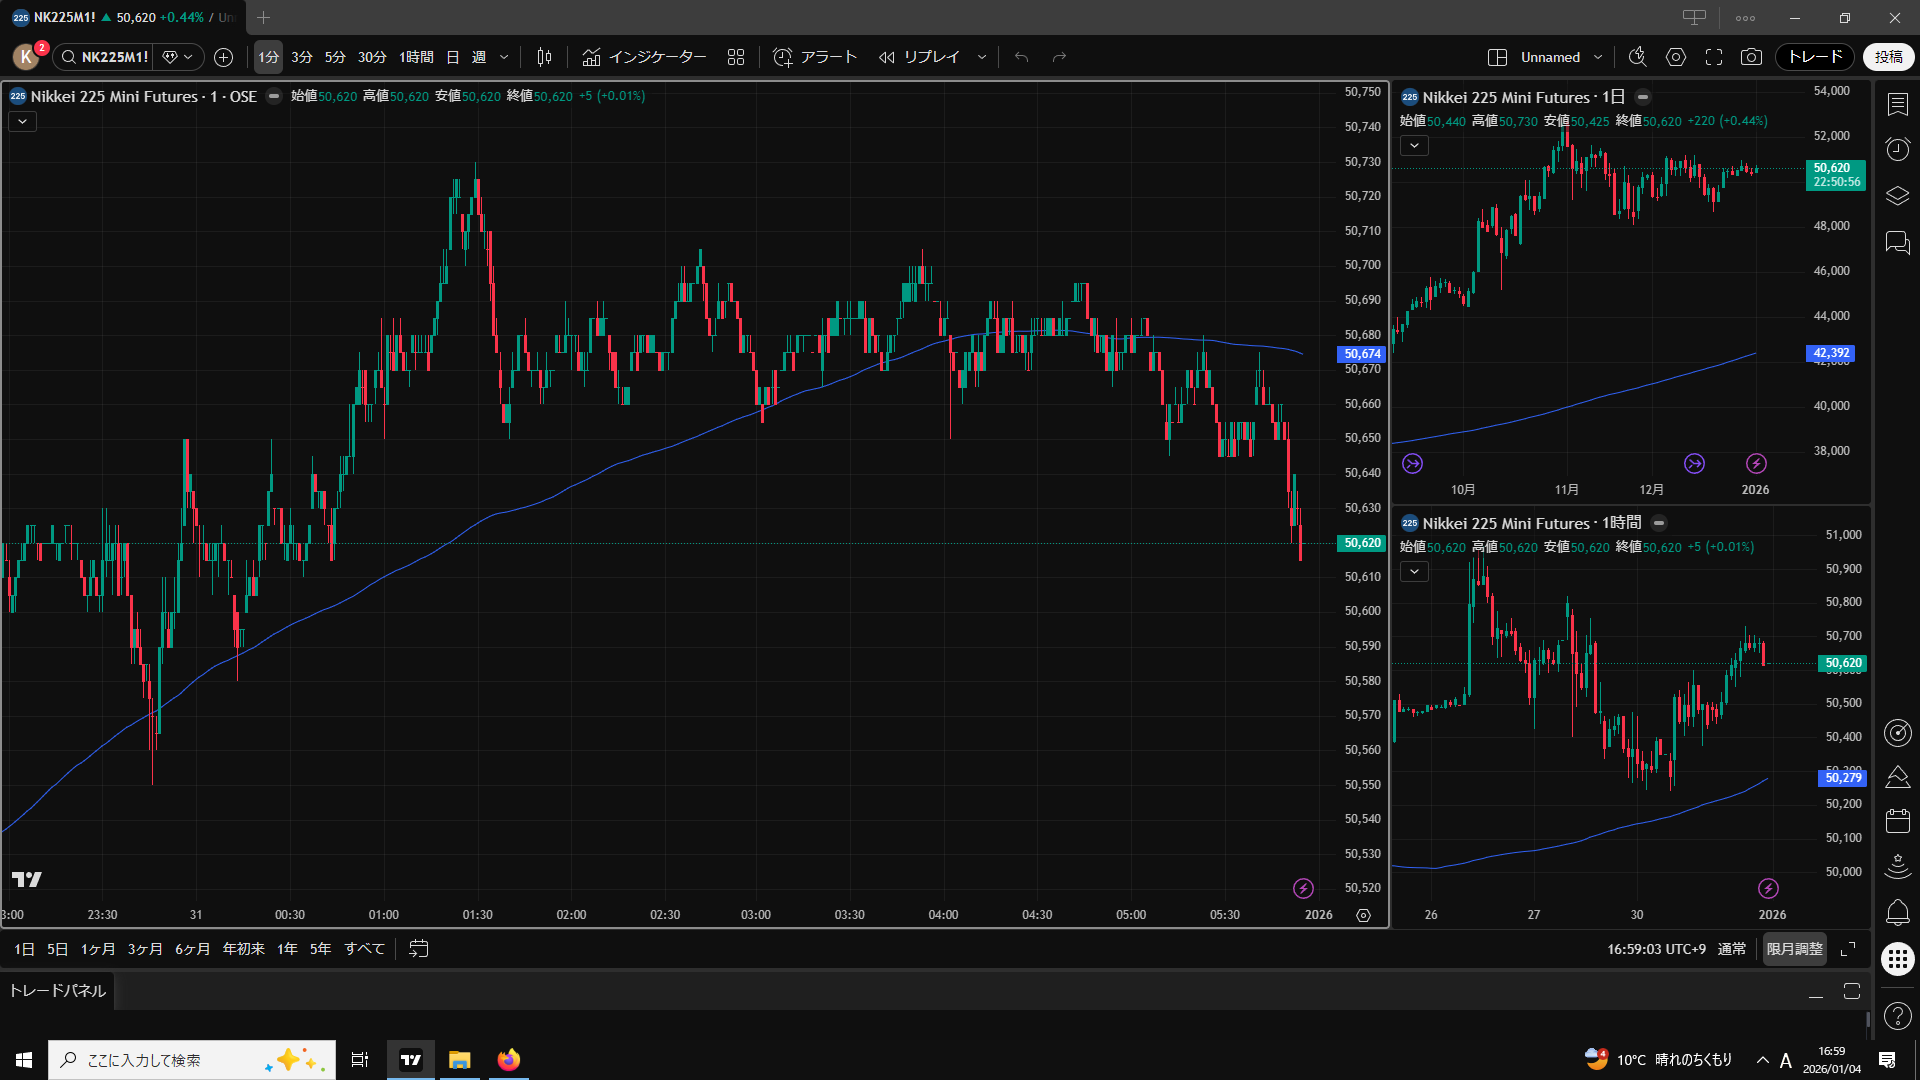Select the 3ヶ月 date range
1920x1080 pixels.
click(145, 948)
